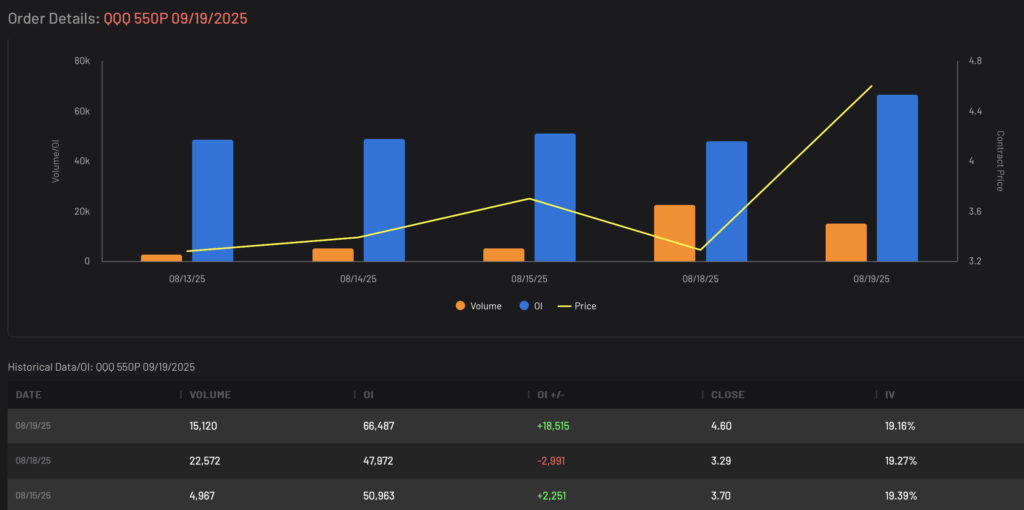Click volume value 22,572

204,461
